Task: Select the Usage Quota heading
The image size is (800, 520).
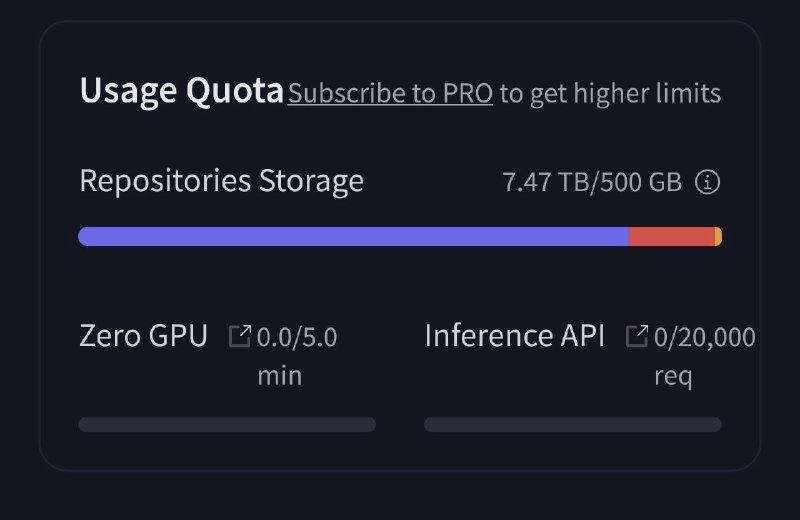Action: click(x=182, y=91)
